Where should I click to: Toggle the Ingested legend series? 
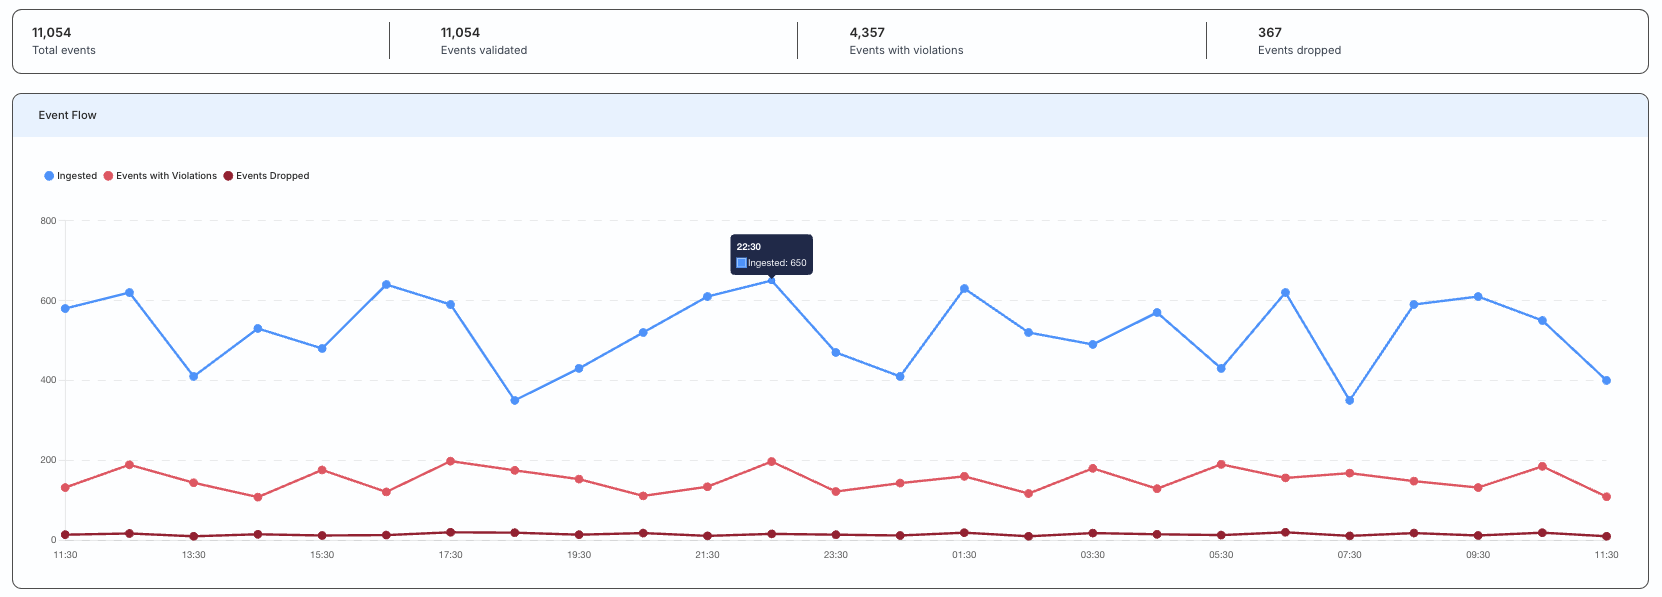click(x=70, y=176)
